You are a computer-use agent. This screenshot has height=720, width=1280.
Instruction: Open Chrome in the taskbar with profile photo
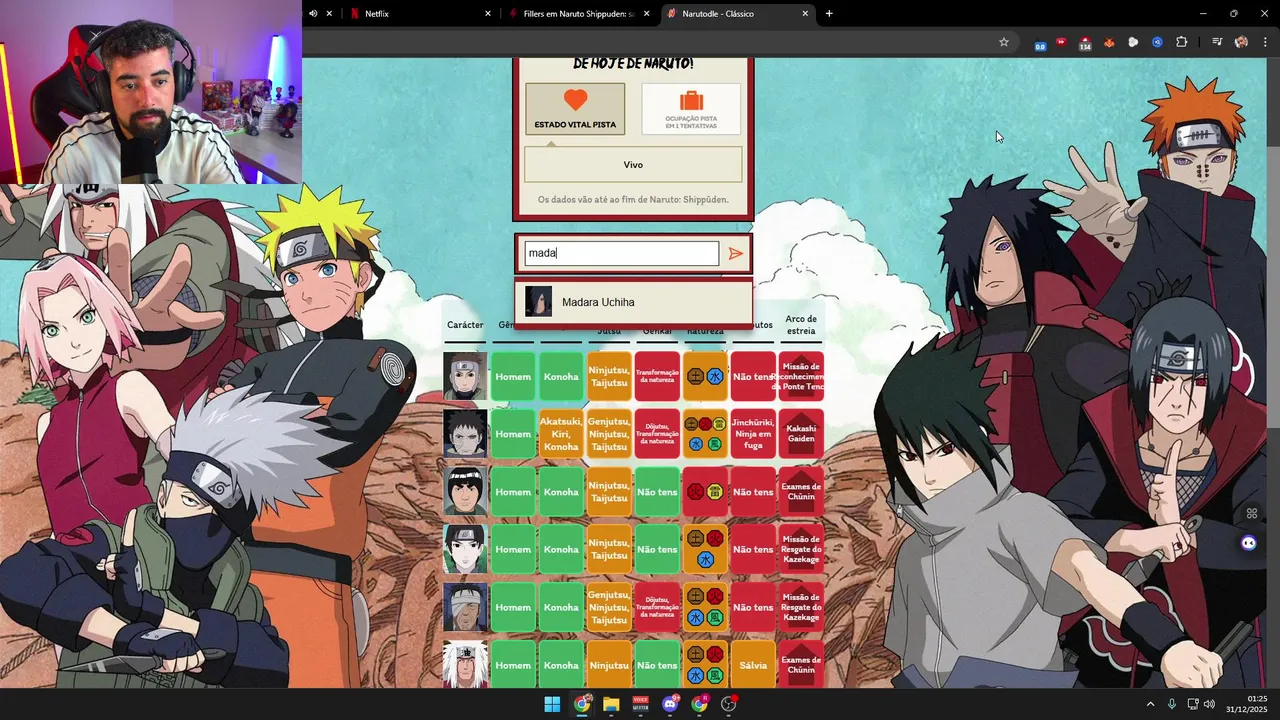[582, 704]
